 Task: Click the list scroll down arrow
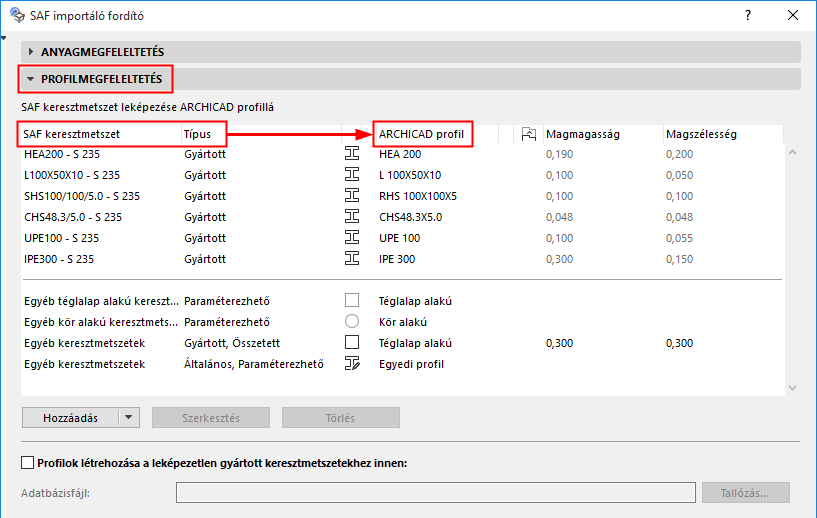pyautogui.click(x=793, y=388)
